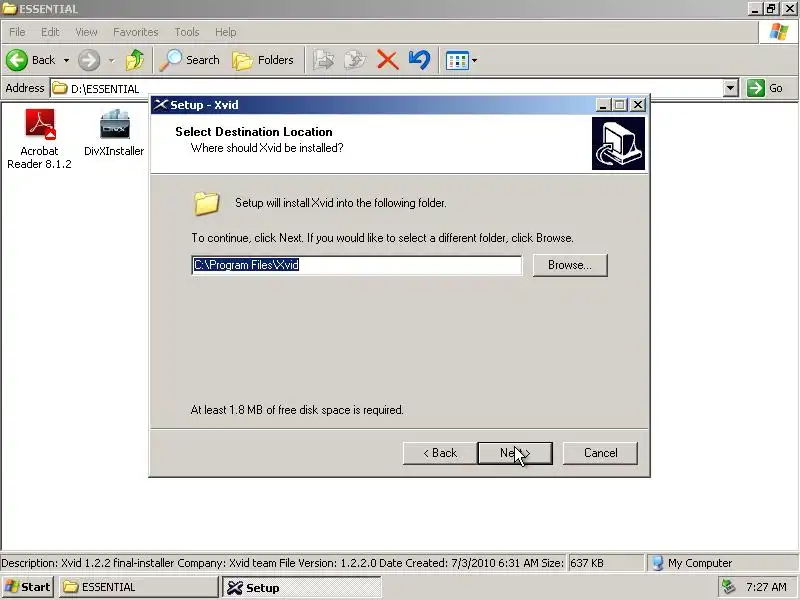
Task: Minimize the Setup - Xvid dialog
Action: point(603,105)
